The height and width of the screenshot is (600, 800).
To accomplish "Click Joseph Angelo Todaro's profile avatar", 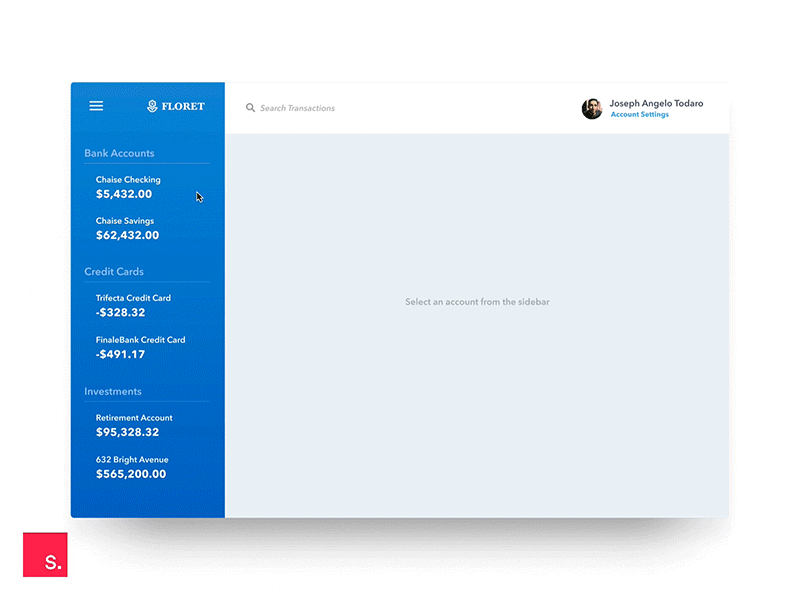I will [x=592, y=108].
